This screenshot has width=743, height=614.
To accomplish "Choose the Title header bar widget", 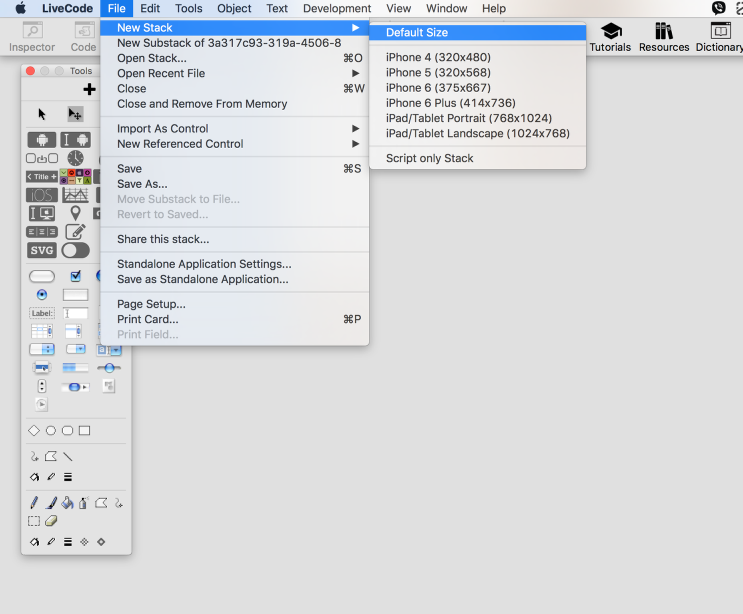I will [42, 177].
